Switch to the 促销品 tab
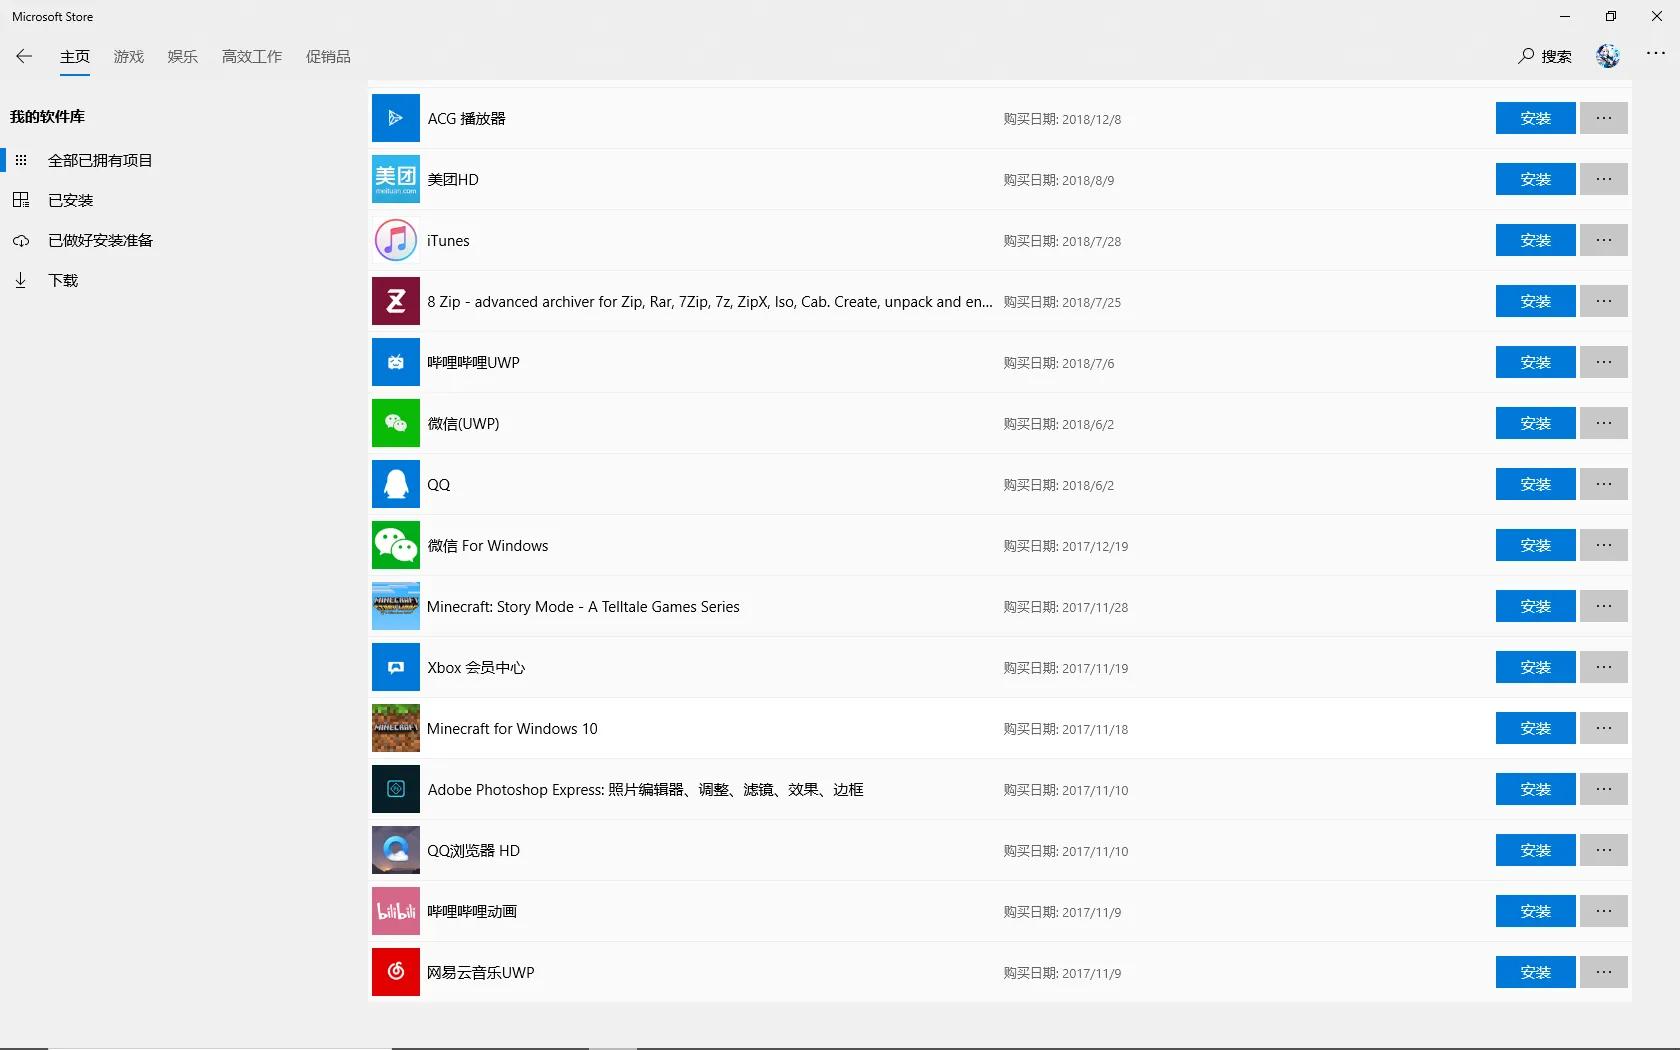1680x1050 pixels. [328, 56]
